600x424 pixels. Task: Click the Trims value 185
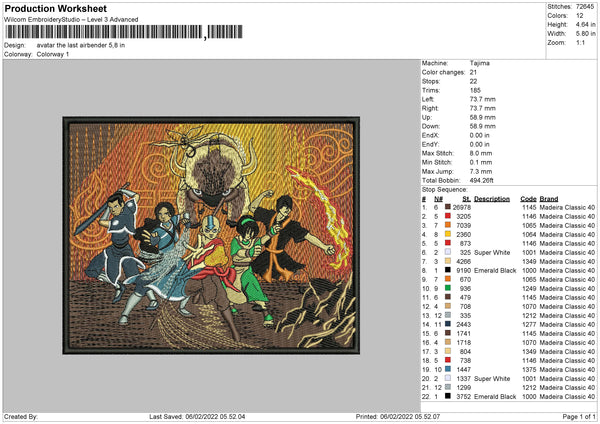pos(475,90)
